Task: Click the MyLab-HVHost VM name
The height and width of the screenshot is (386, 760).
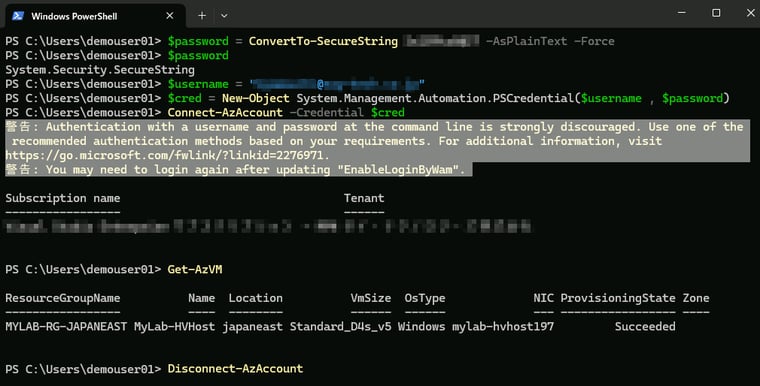Action: click(174, 326)
